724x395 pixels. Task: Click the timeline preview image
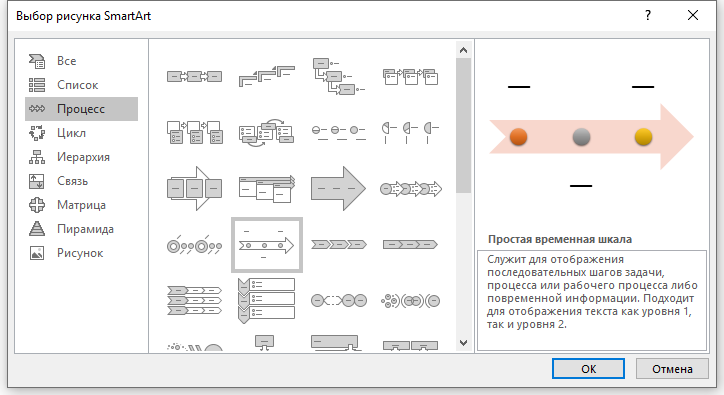pos(591,137)
